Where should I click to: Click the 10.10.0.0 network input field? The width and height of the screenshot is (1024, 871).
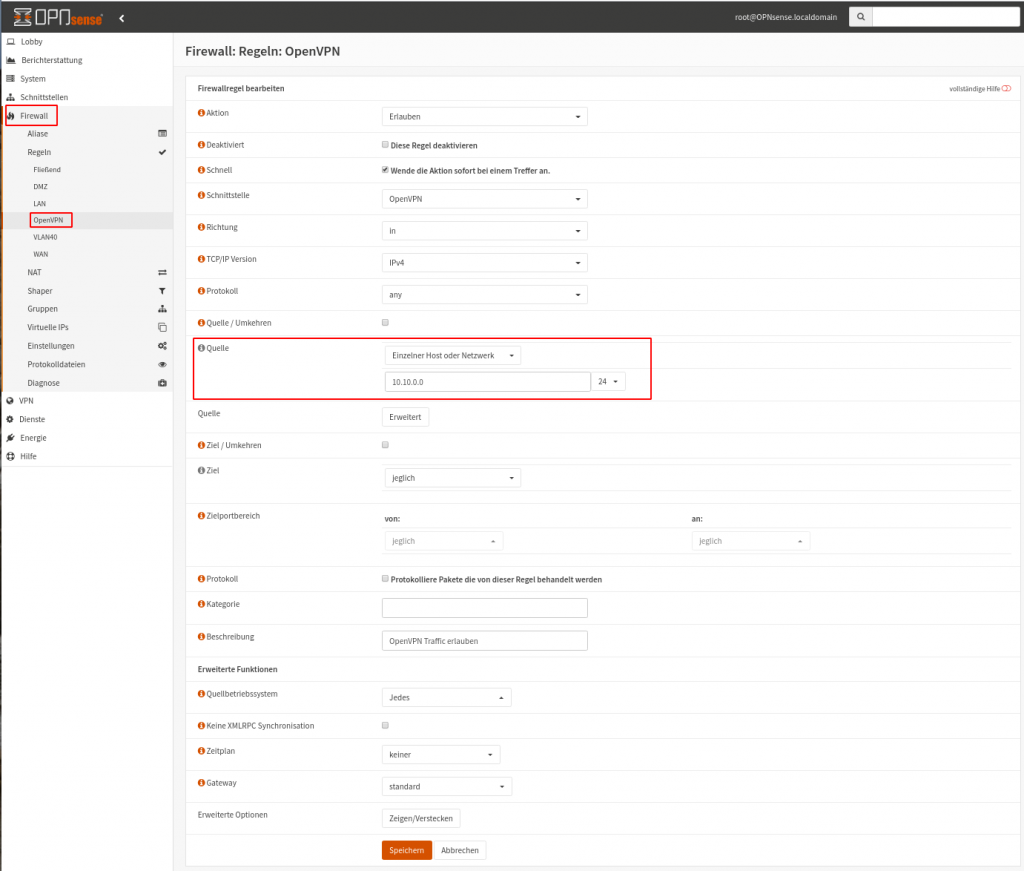(x=484, y=381)
